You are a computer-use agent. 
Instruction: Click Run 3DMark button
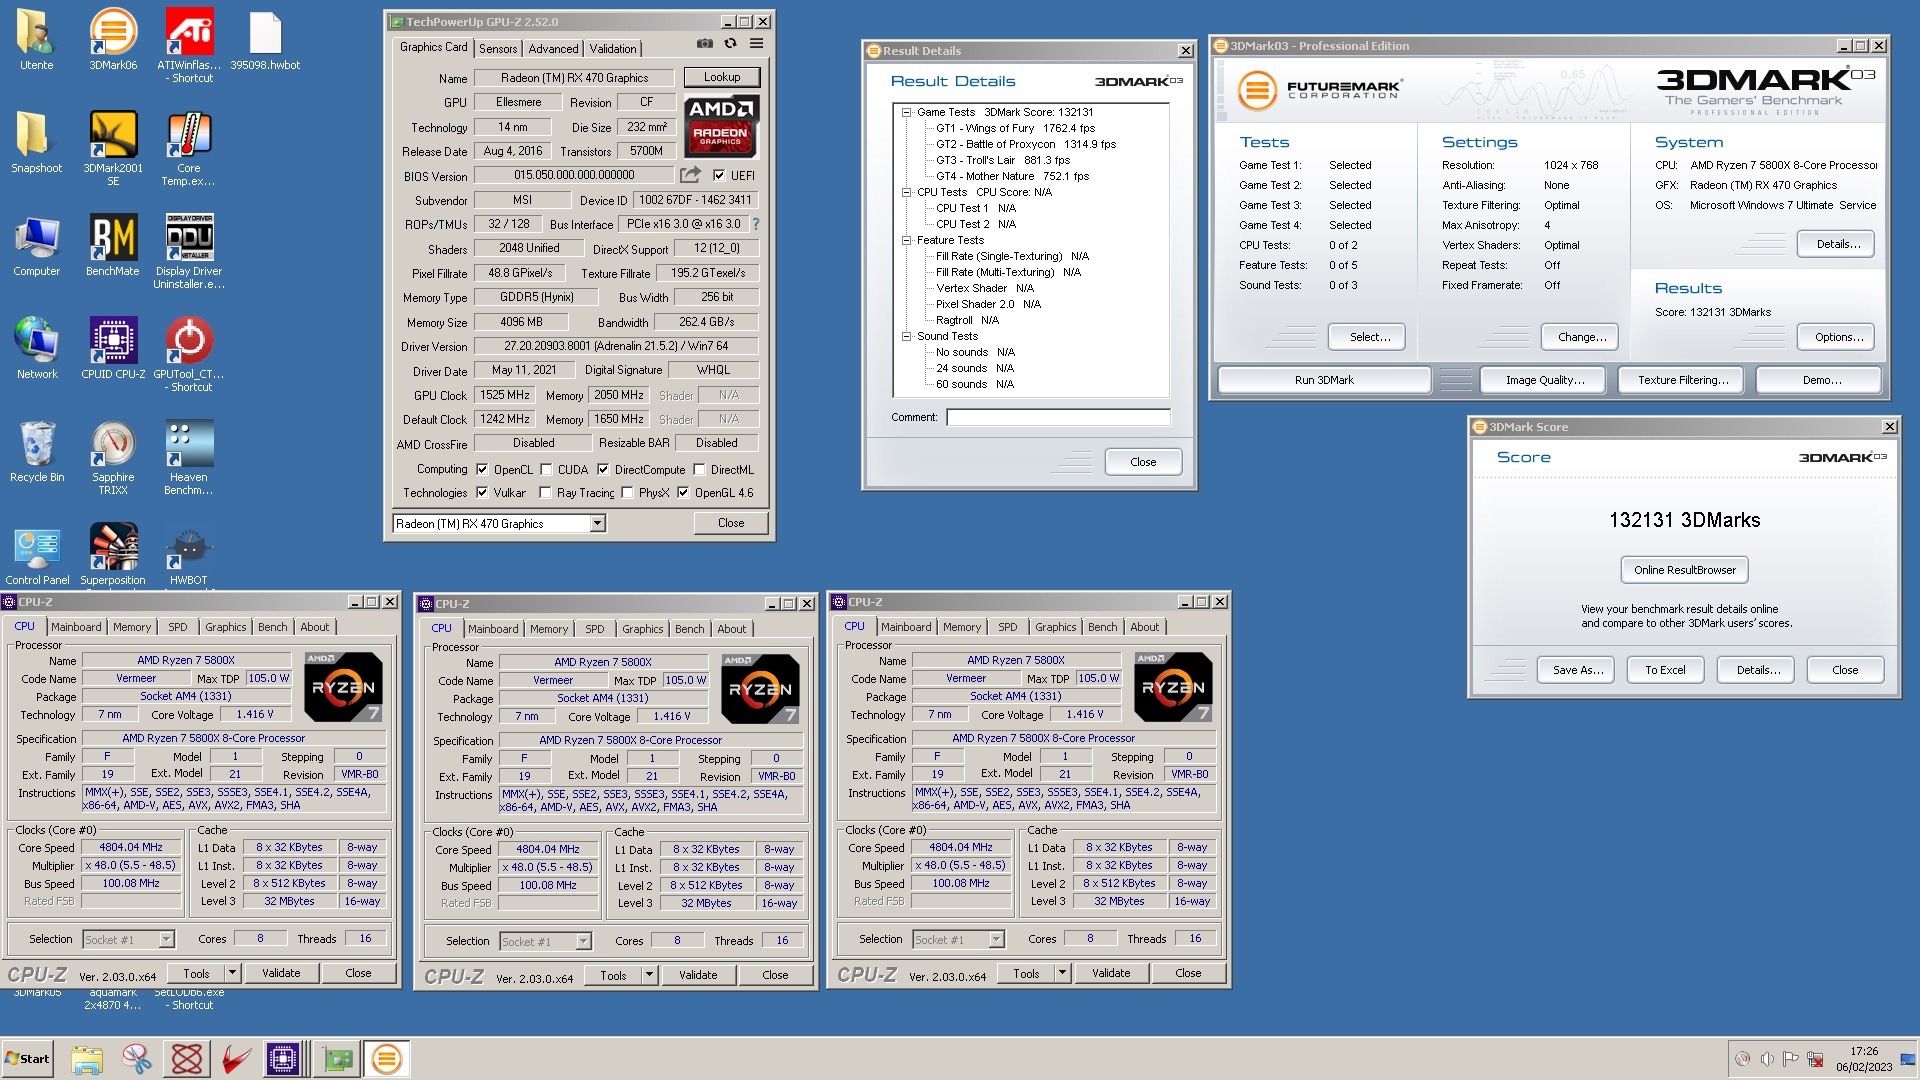click(x=1324, y=380)
